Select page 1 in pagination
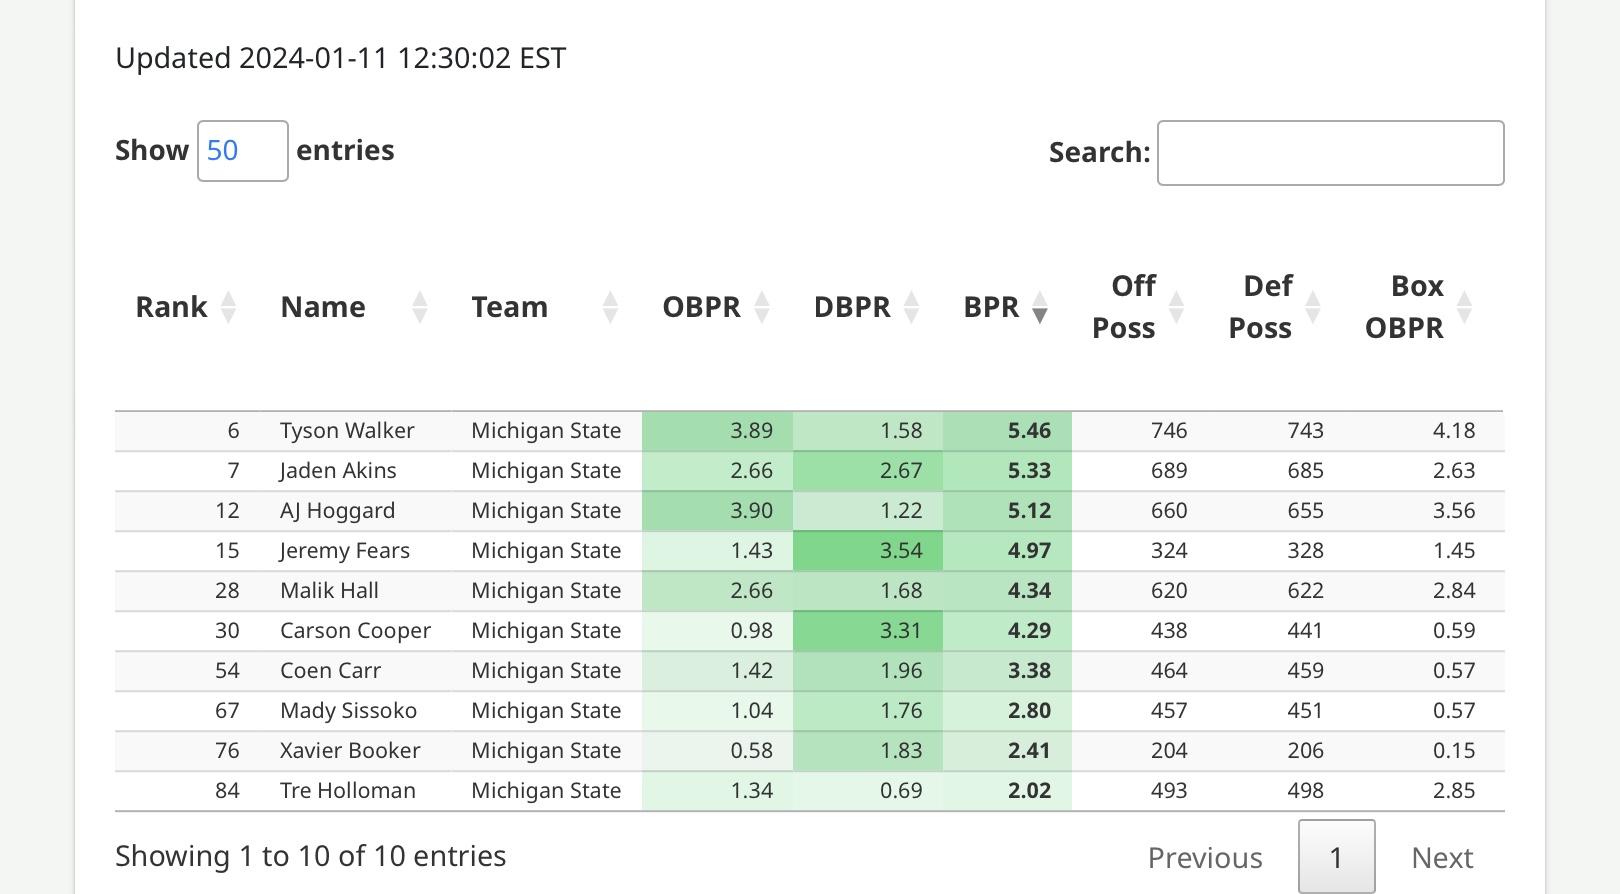This screenshot has height=894, width=1620. click(1336, 857)
